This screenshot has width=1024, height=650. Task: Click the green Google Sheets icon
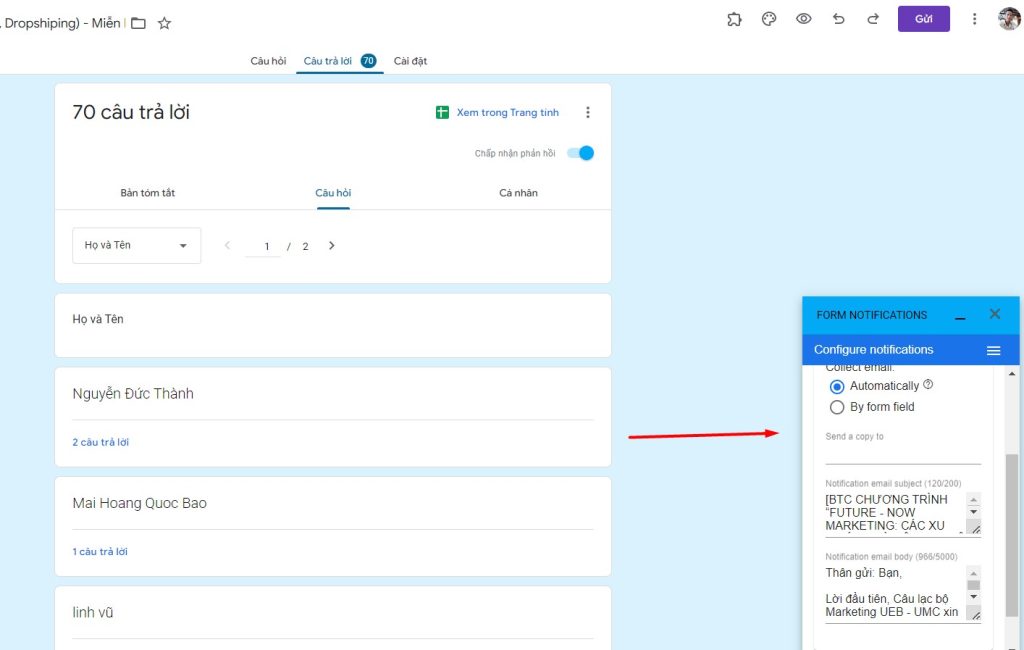tap(441, 112)
